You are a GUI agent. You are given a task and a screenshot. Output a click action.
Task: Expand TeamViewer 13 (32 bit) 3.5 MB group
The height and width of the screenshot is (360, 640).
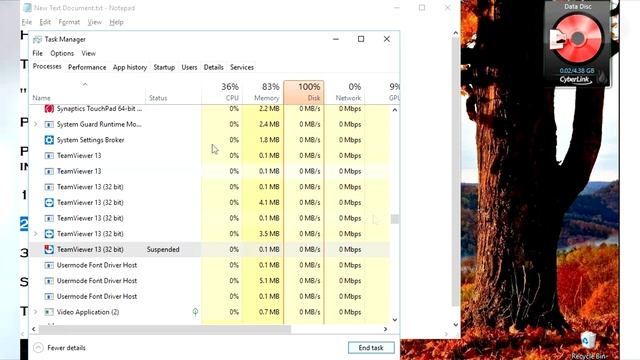point(36,234)
